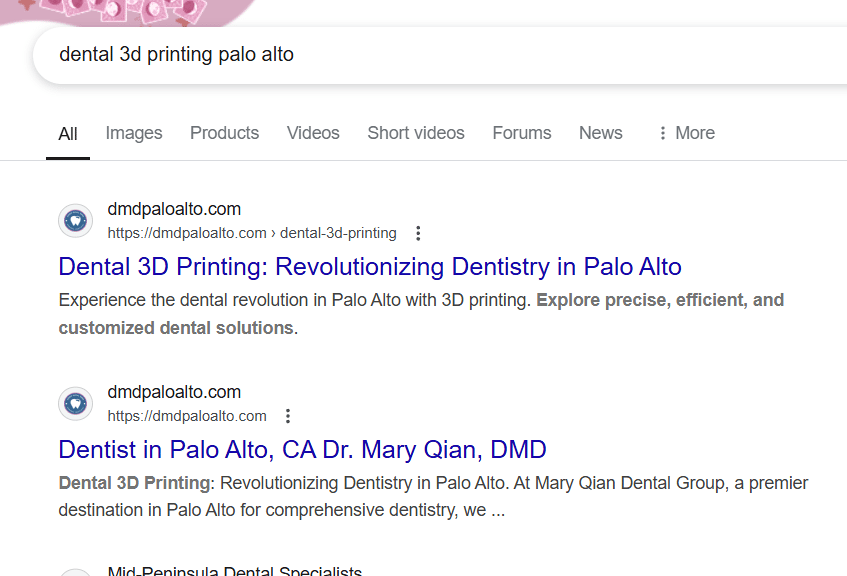Open three-dot options for the Dr. Mary Qian result

click(288, 416)
